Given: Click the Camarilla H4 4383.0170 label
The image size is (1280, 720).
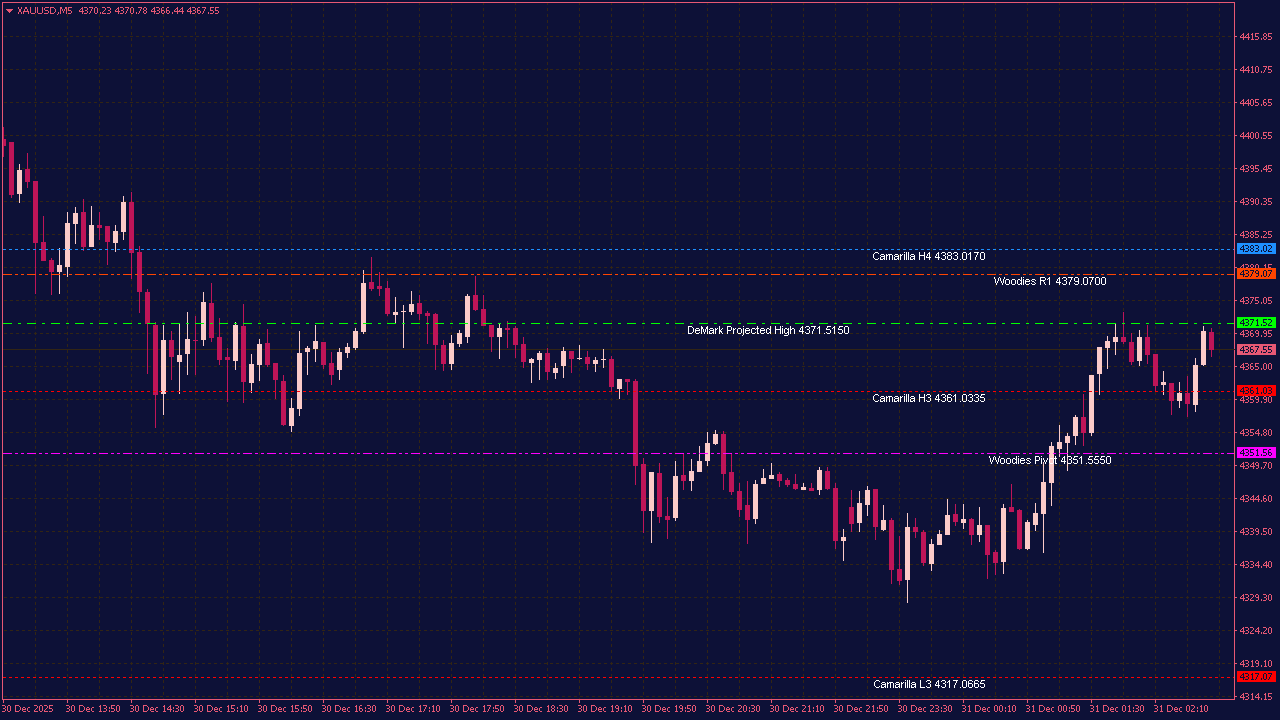Looking at the screenshot, I should click(x=928, y=256).
